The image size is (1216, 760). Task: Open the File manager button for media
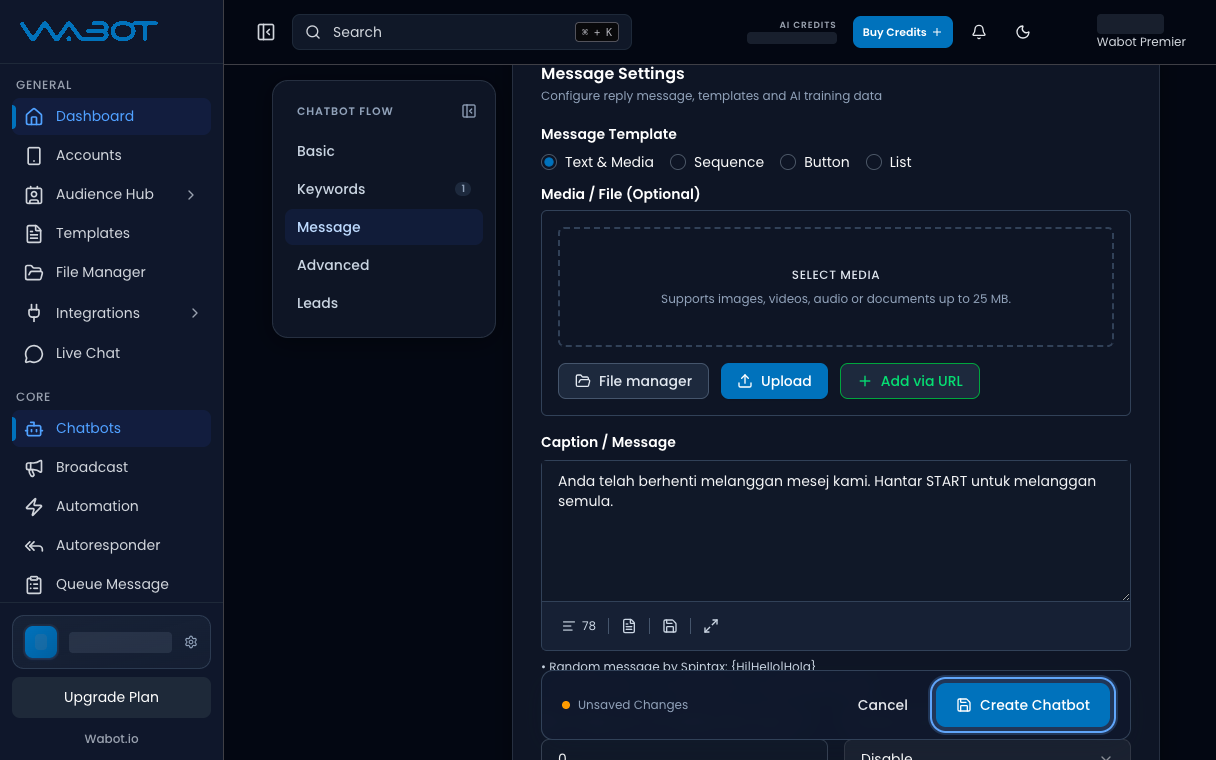point(633,381)
